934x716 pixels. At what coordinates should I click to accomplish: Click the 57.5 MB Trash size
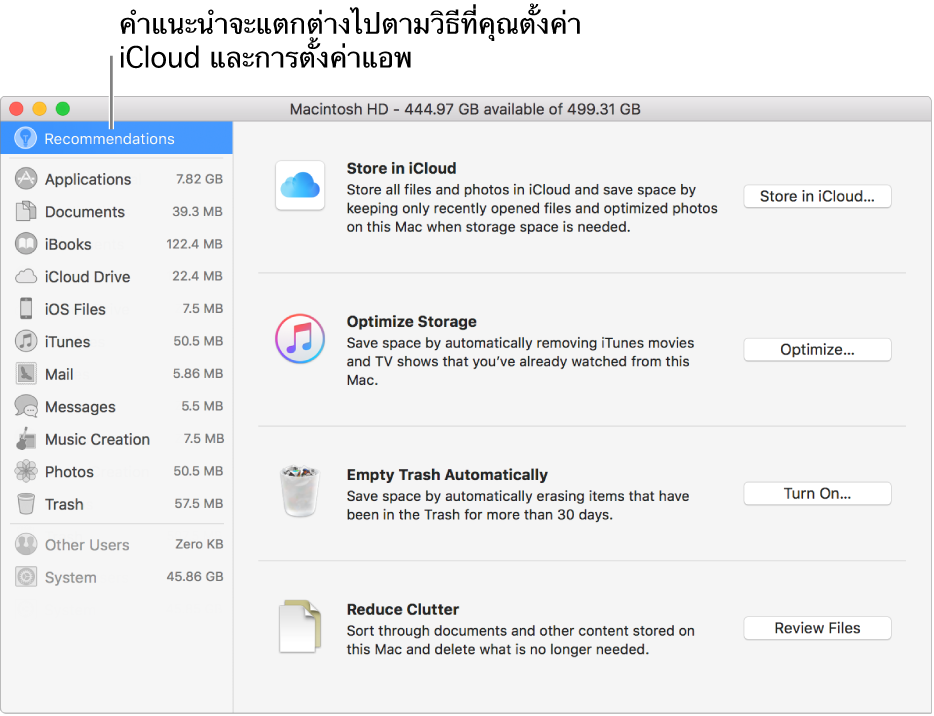198,504
